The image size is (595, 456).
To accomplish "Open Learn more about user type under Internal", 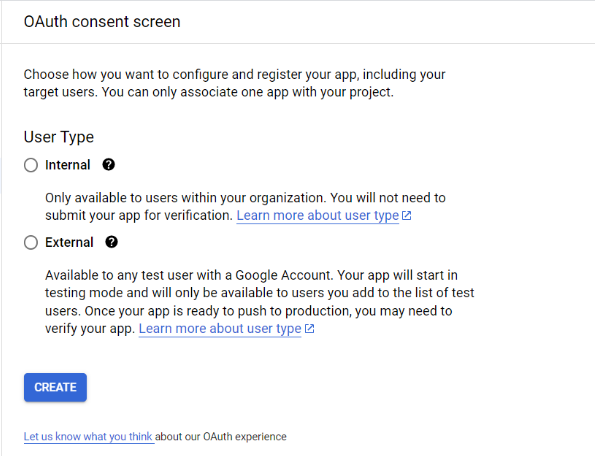I will click(318, 215).
